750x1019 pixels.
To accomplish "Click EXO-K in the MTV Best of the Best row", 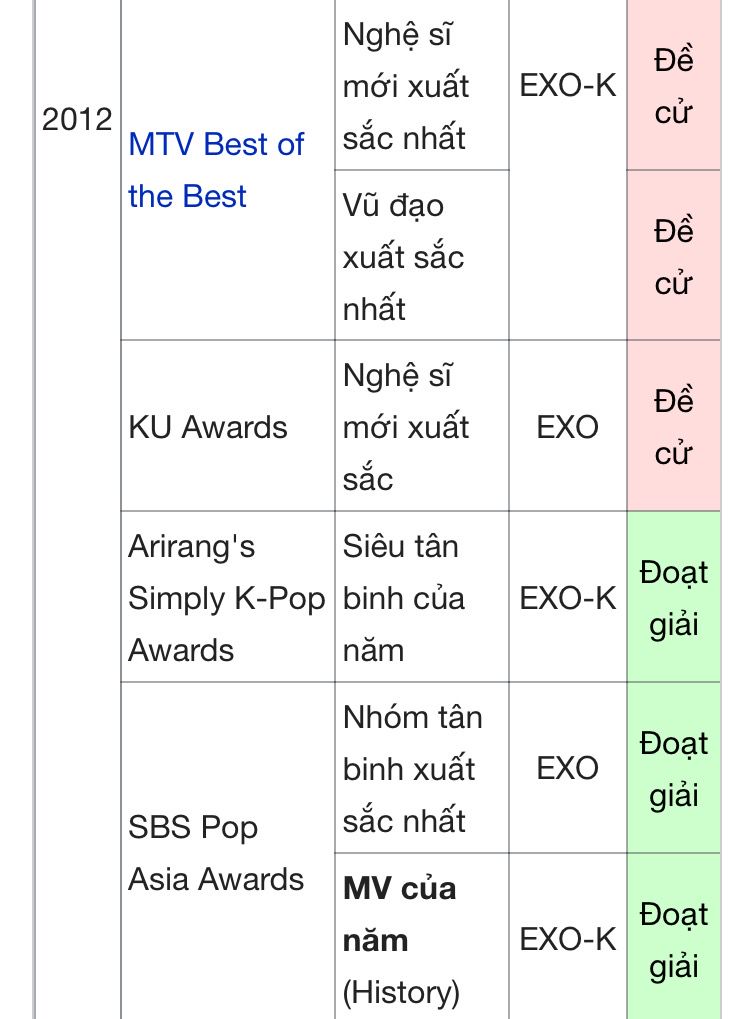I will coord(568,86).
